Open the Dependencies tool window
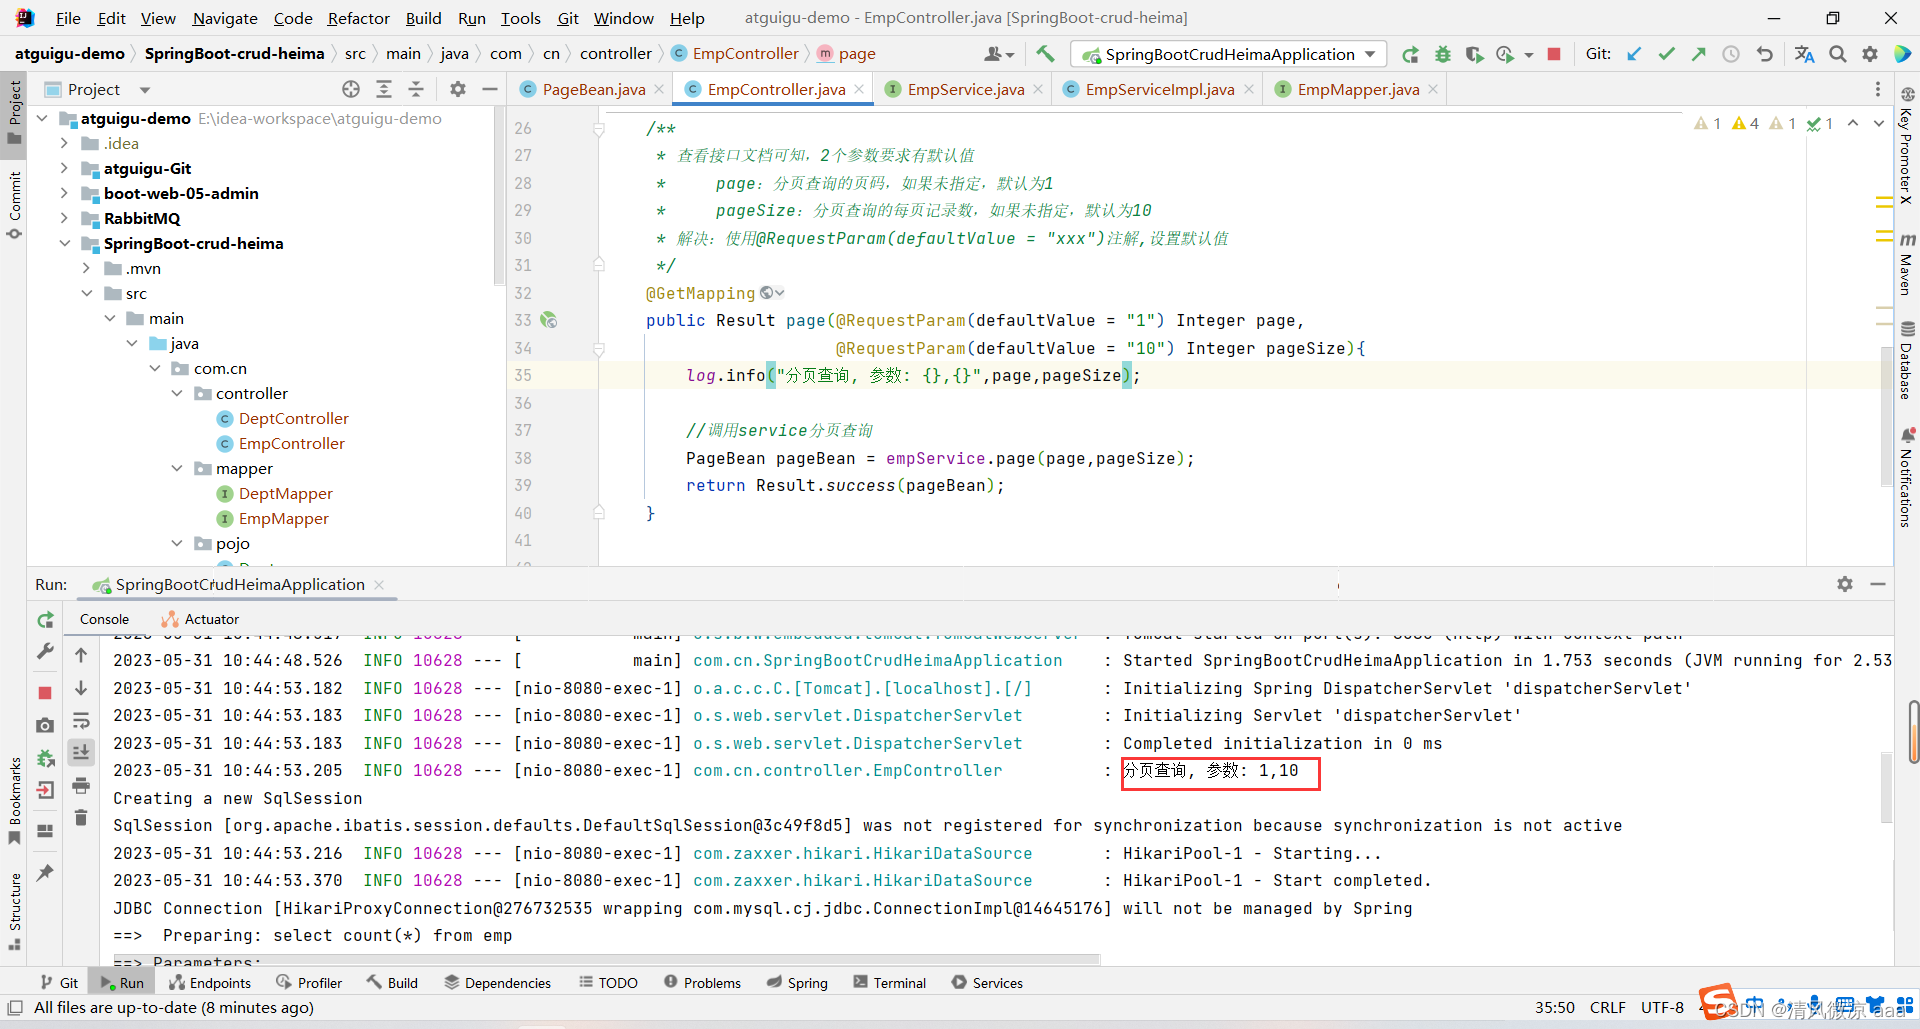This screenshot has height=1029, width=1920. [498, 983]
